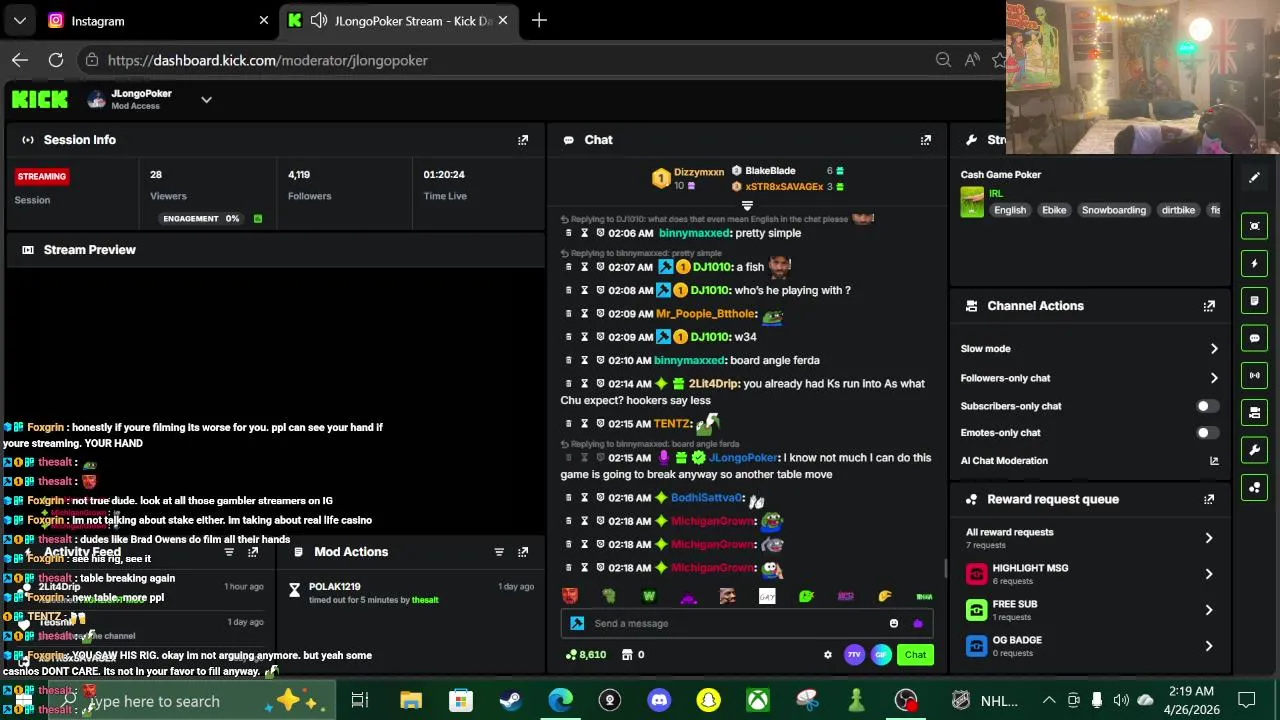Viewport: 1280px width, 720px height.
Task: Open the GIF picker button
Action: [x=881, y=655]
